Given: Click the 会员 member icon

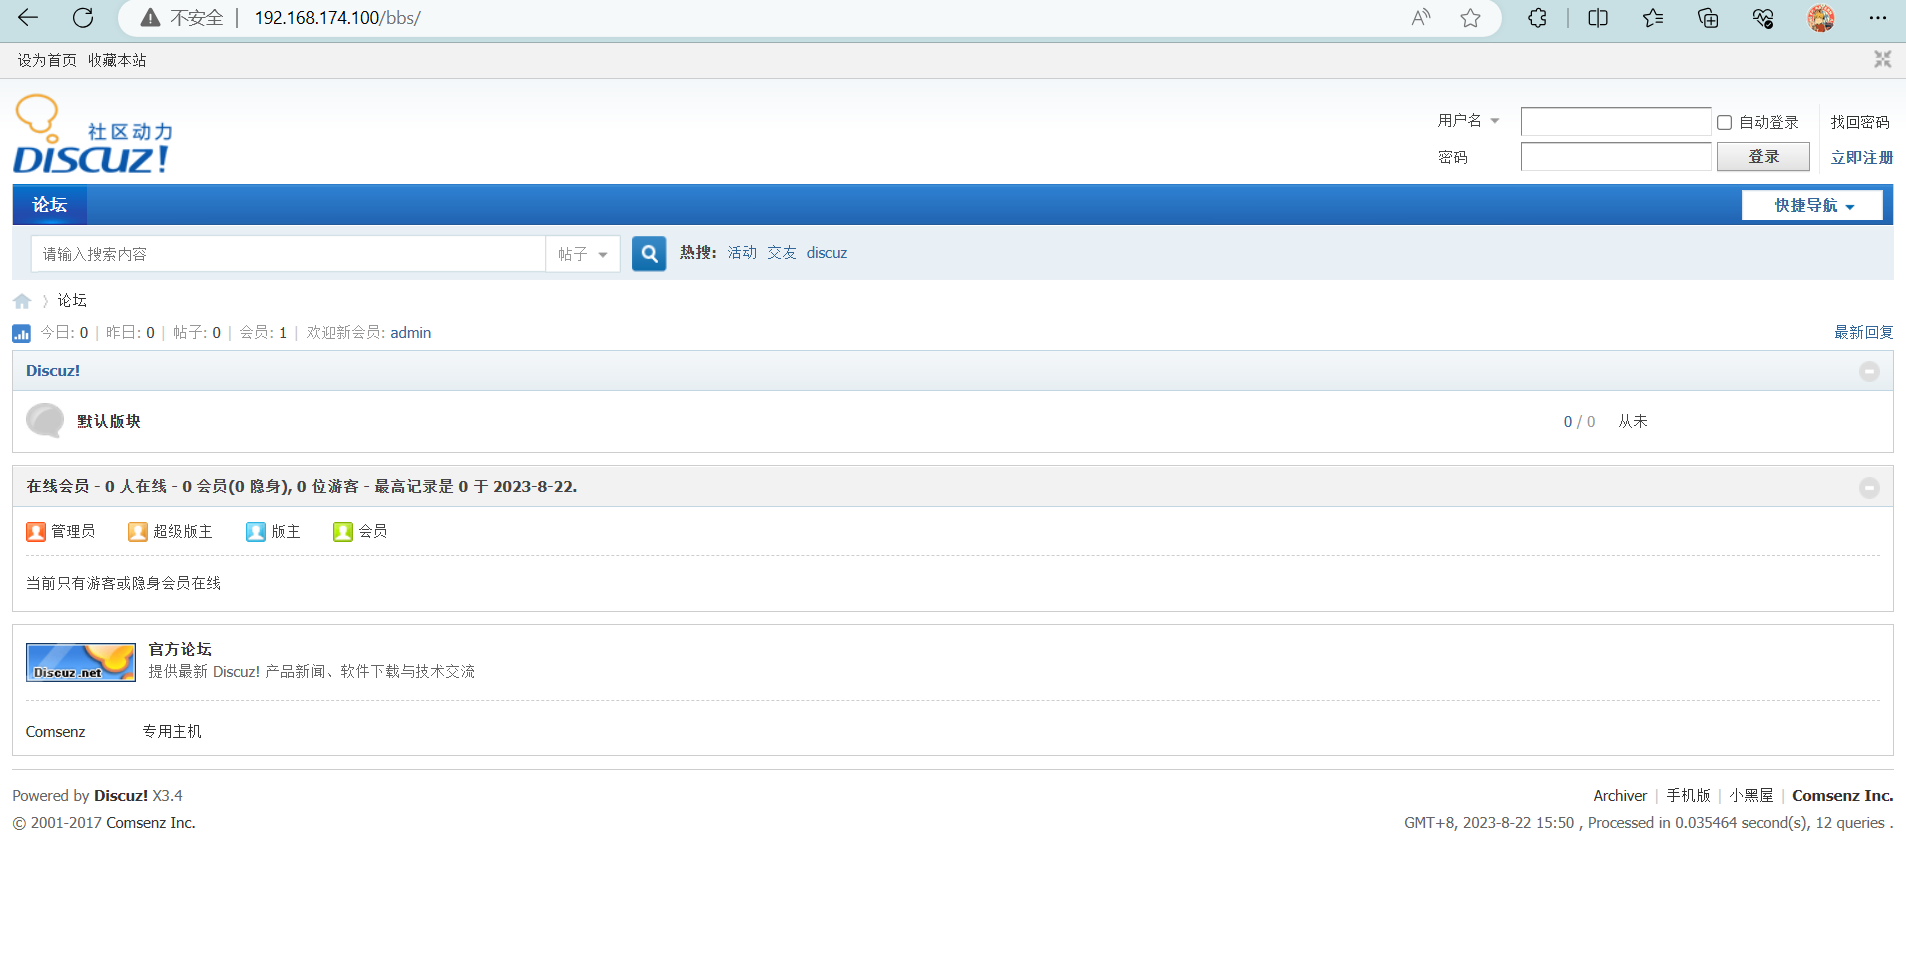Looking at the screenshot, I should point(343,531).
